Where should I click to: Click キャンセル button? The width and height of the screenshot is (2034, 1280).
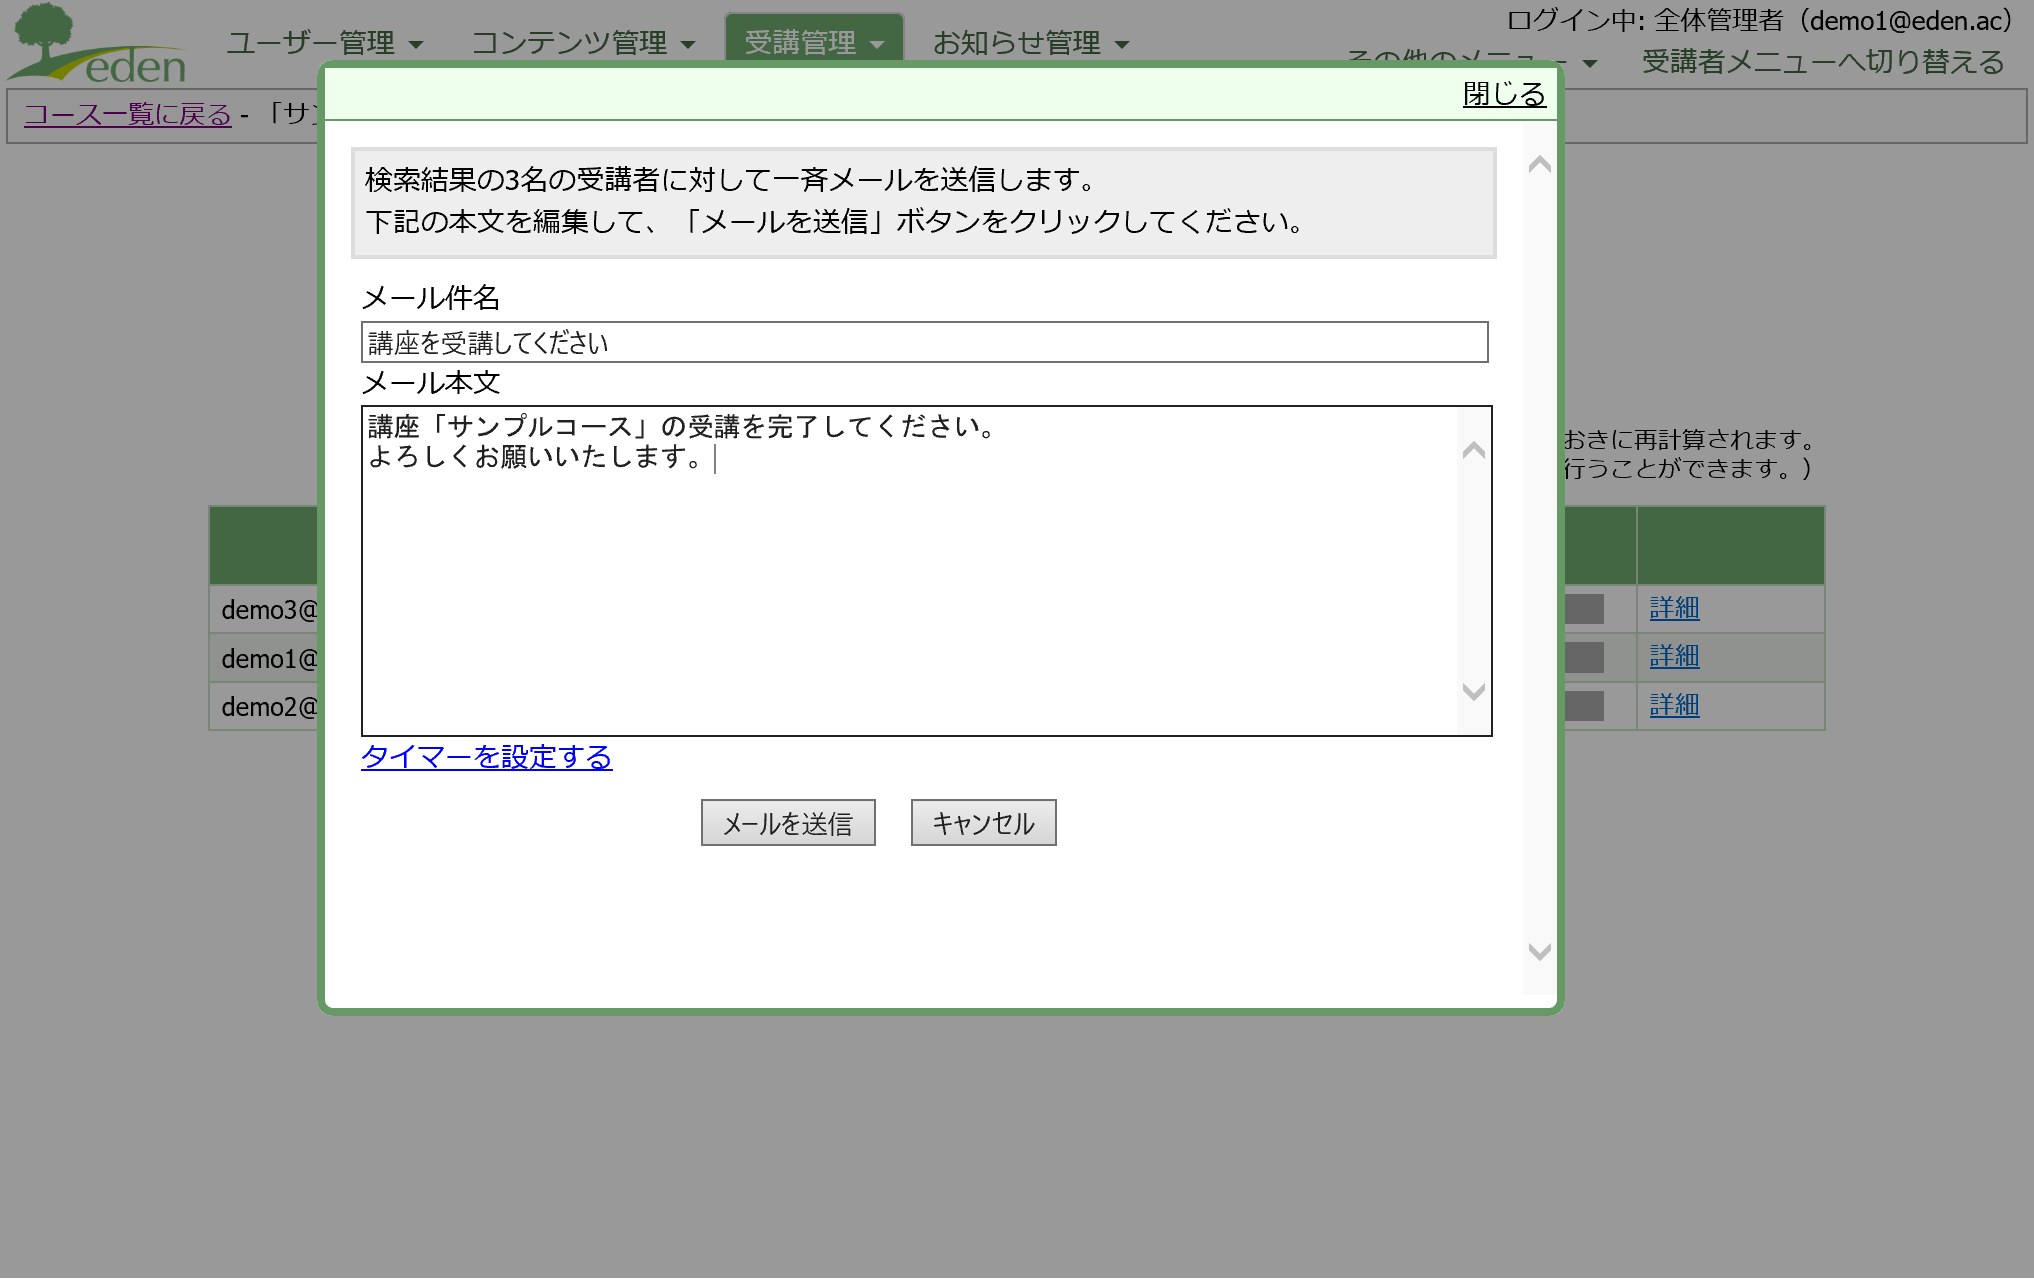pos(982,823)
